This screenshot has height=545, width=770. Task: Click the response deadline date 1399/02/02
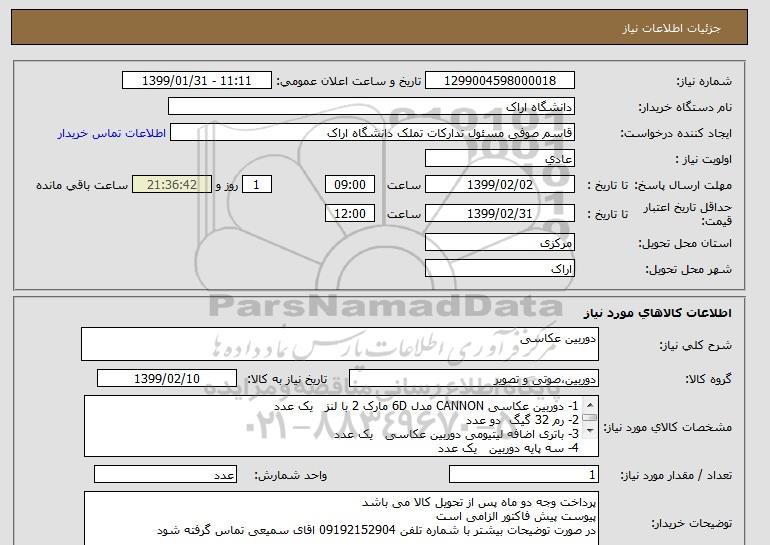pyautogui.click(x=499, y=185)
